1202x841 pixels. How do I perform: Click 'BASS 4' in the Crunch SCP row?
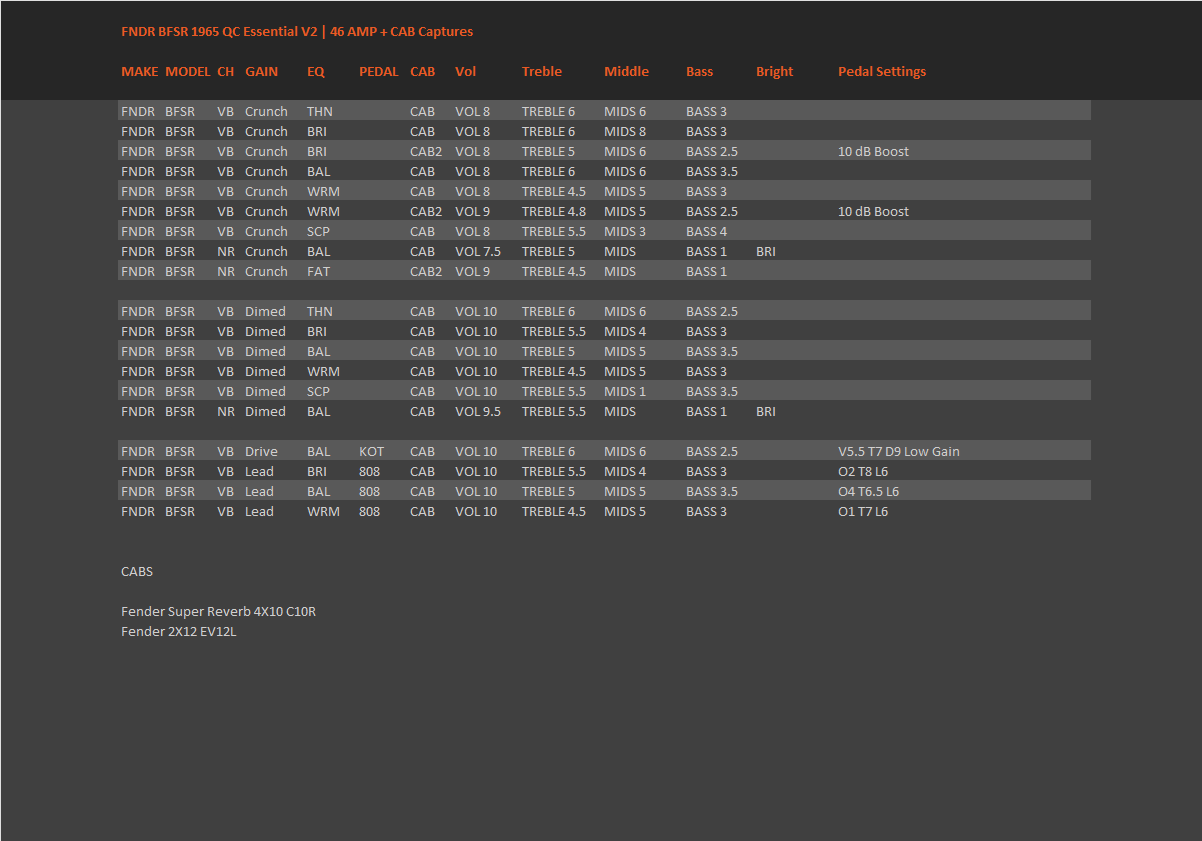pyautogui.click(x=706, y=231)
